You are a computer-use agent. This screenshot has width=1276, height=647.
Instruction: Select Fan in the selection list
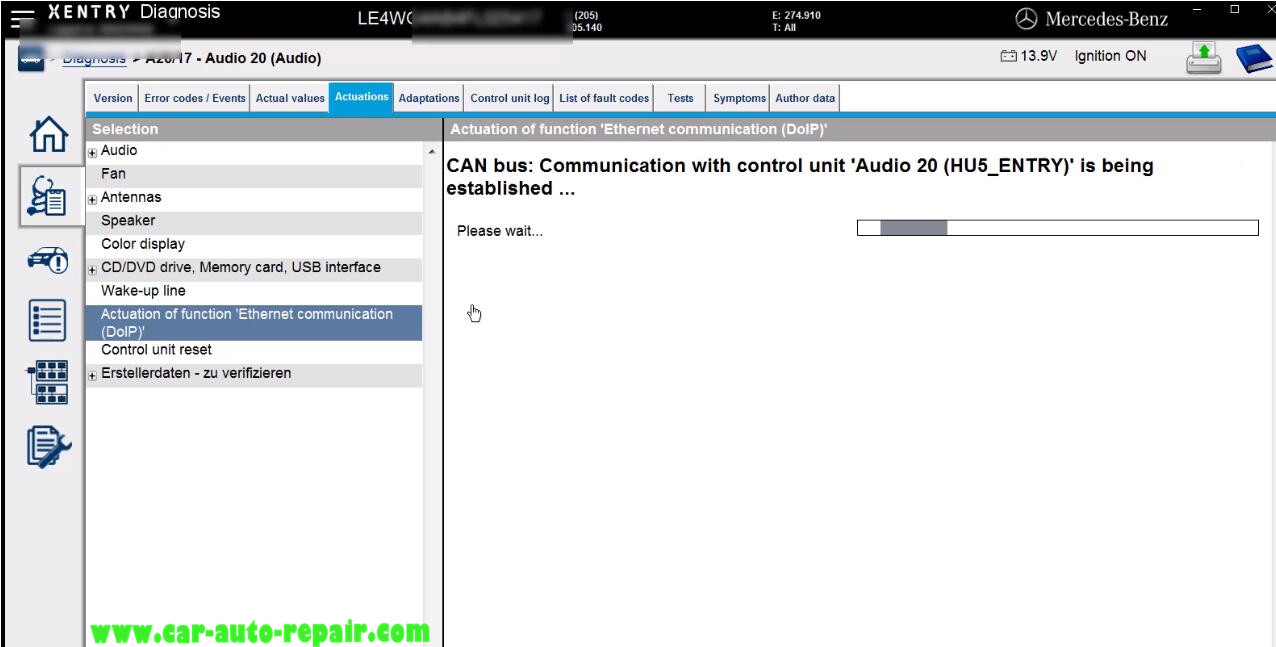pos(254,174)
